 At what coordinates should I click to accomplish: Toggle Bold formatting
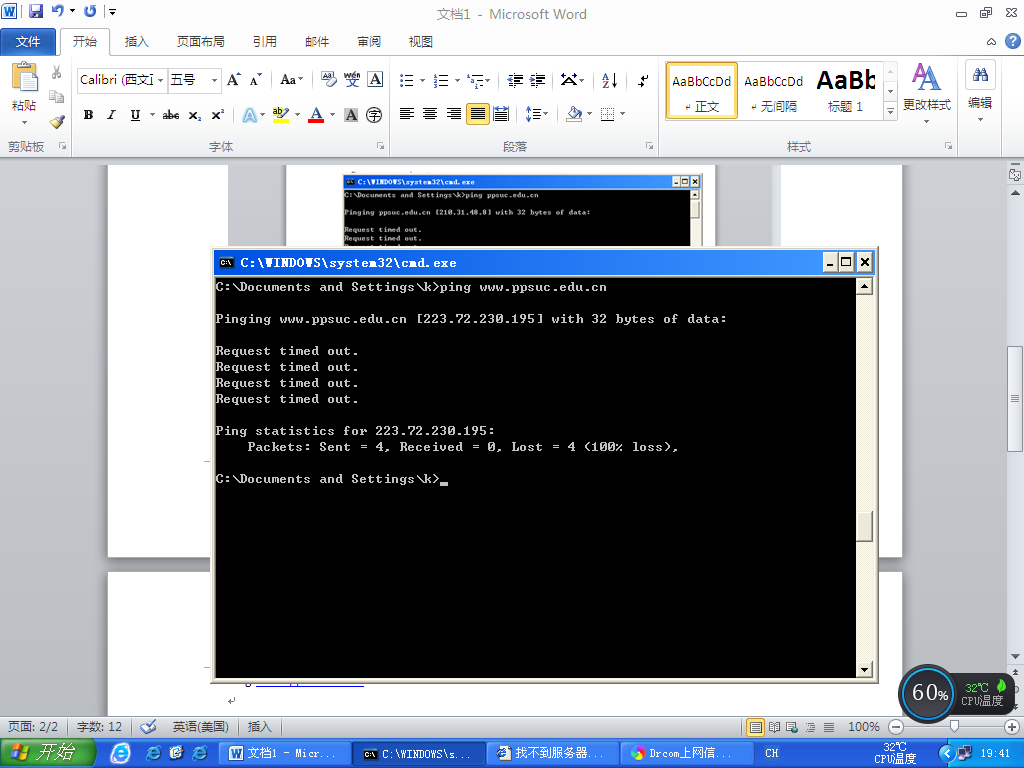click(x=88, y=115)
